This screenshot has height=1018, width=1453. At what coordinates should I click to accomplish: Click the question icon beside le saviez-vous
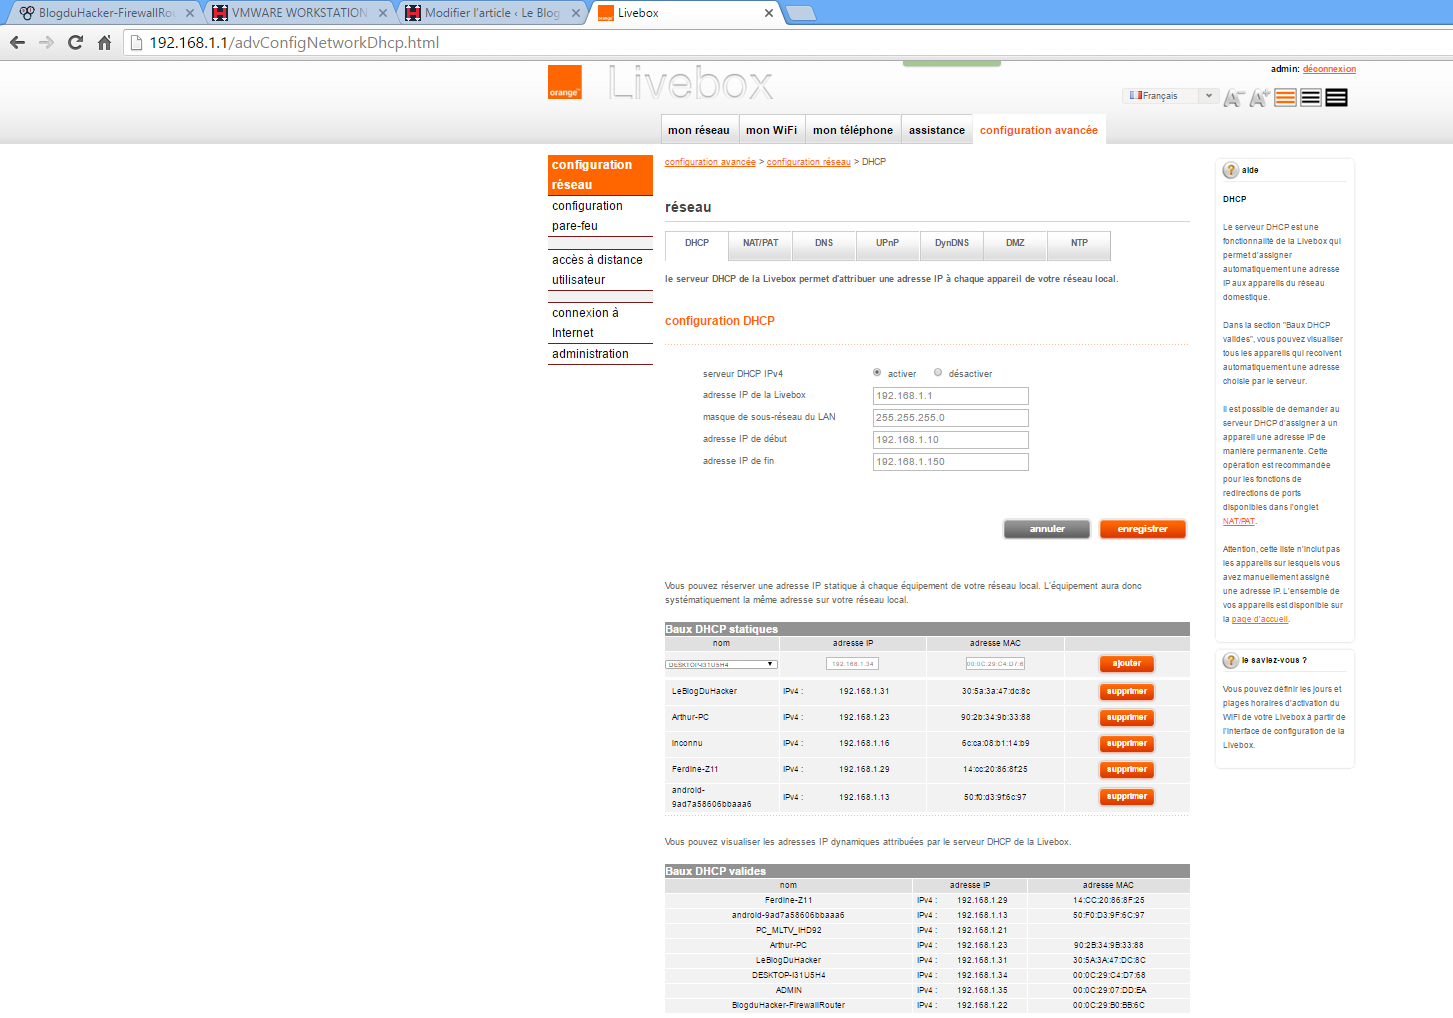1231,660
